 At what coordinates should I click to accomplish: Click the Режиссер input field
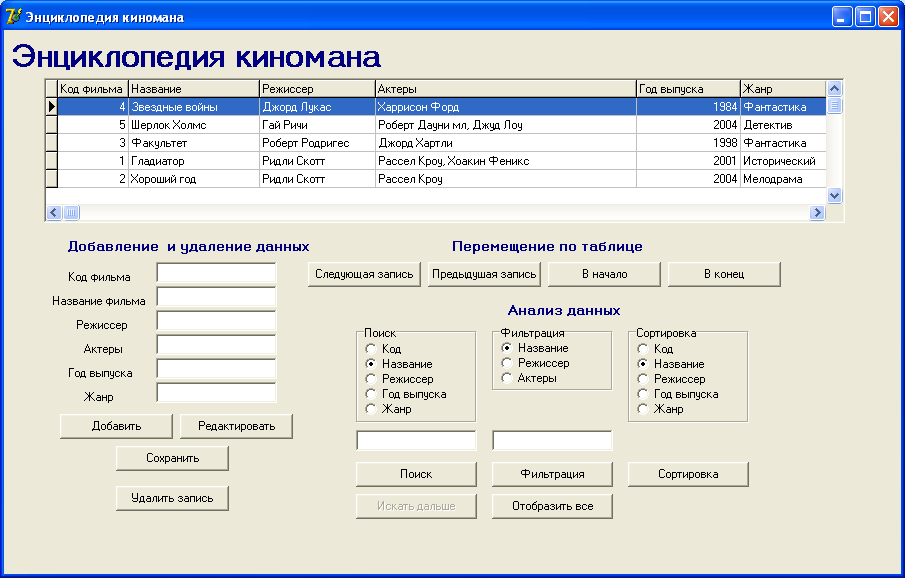[x=216, y=321]
